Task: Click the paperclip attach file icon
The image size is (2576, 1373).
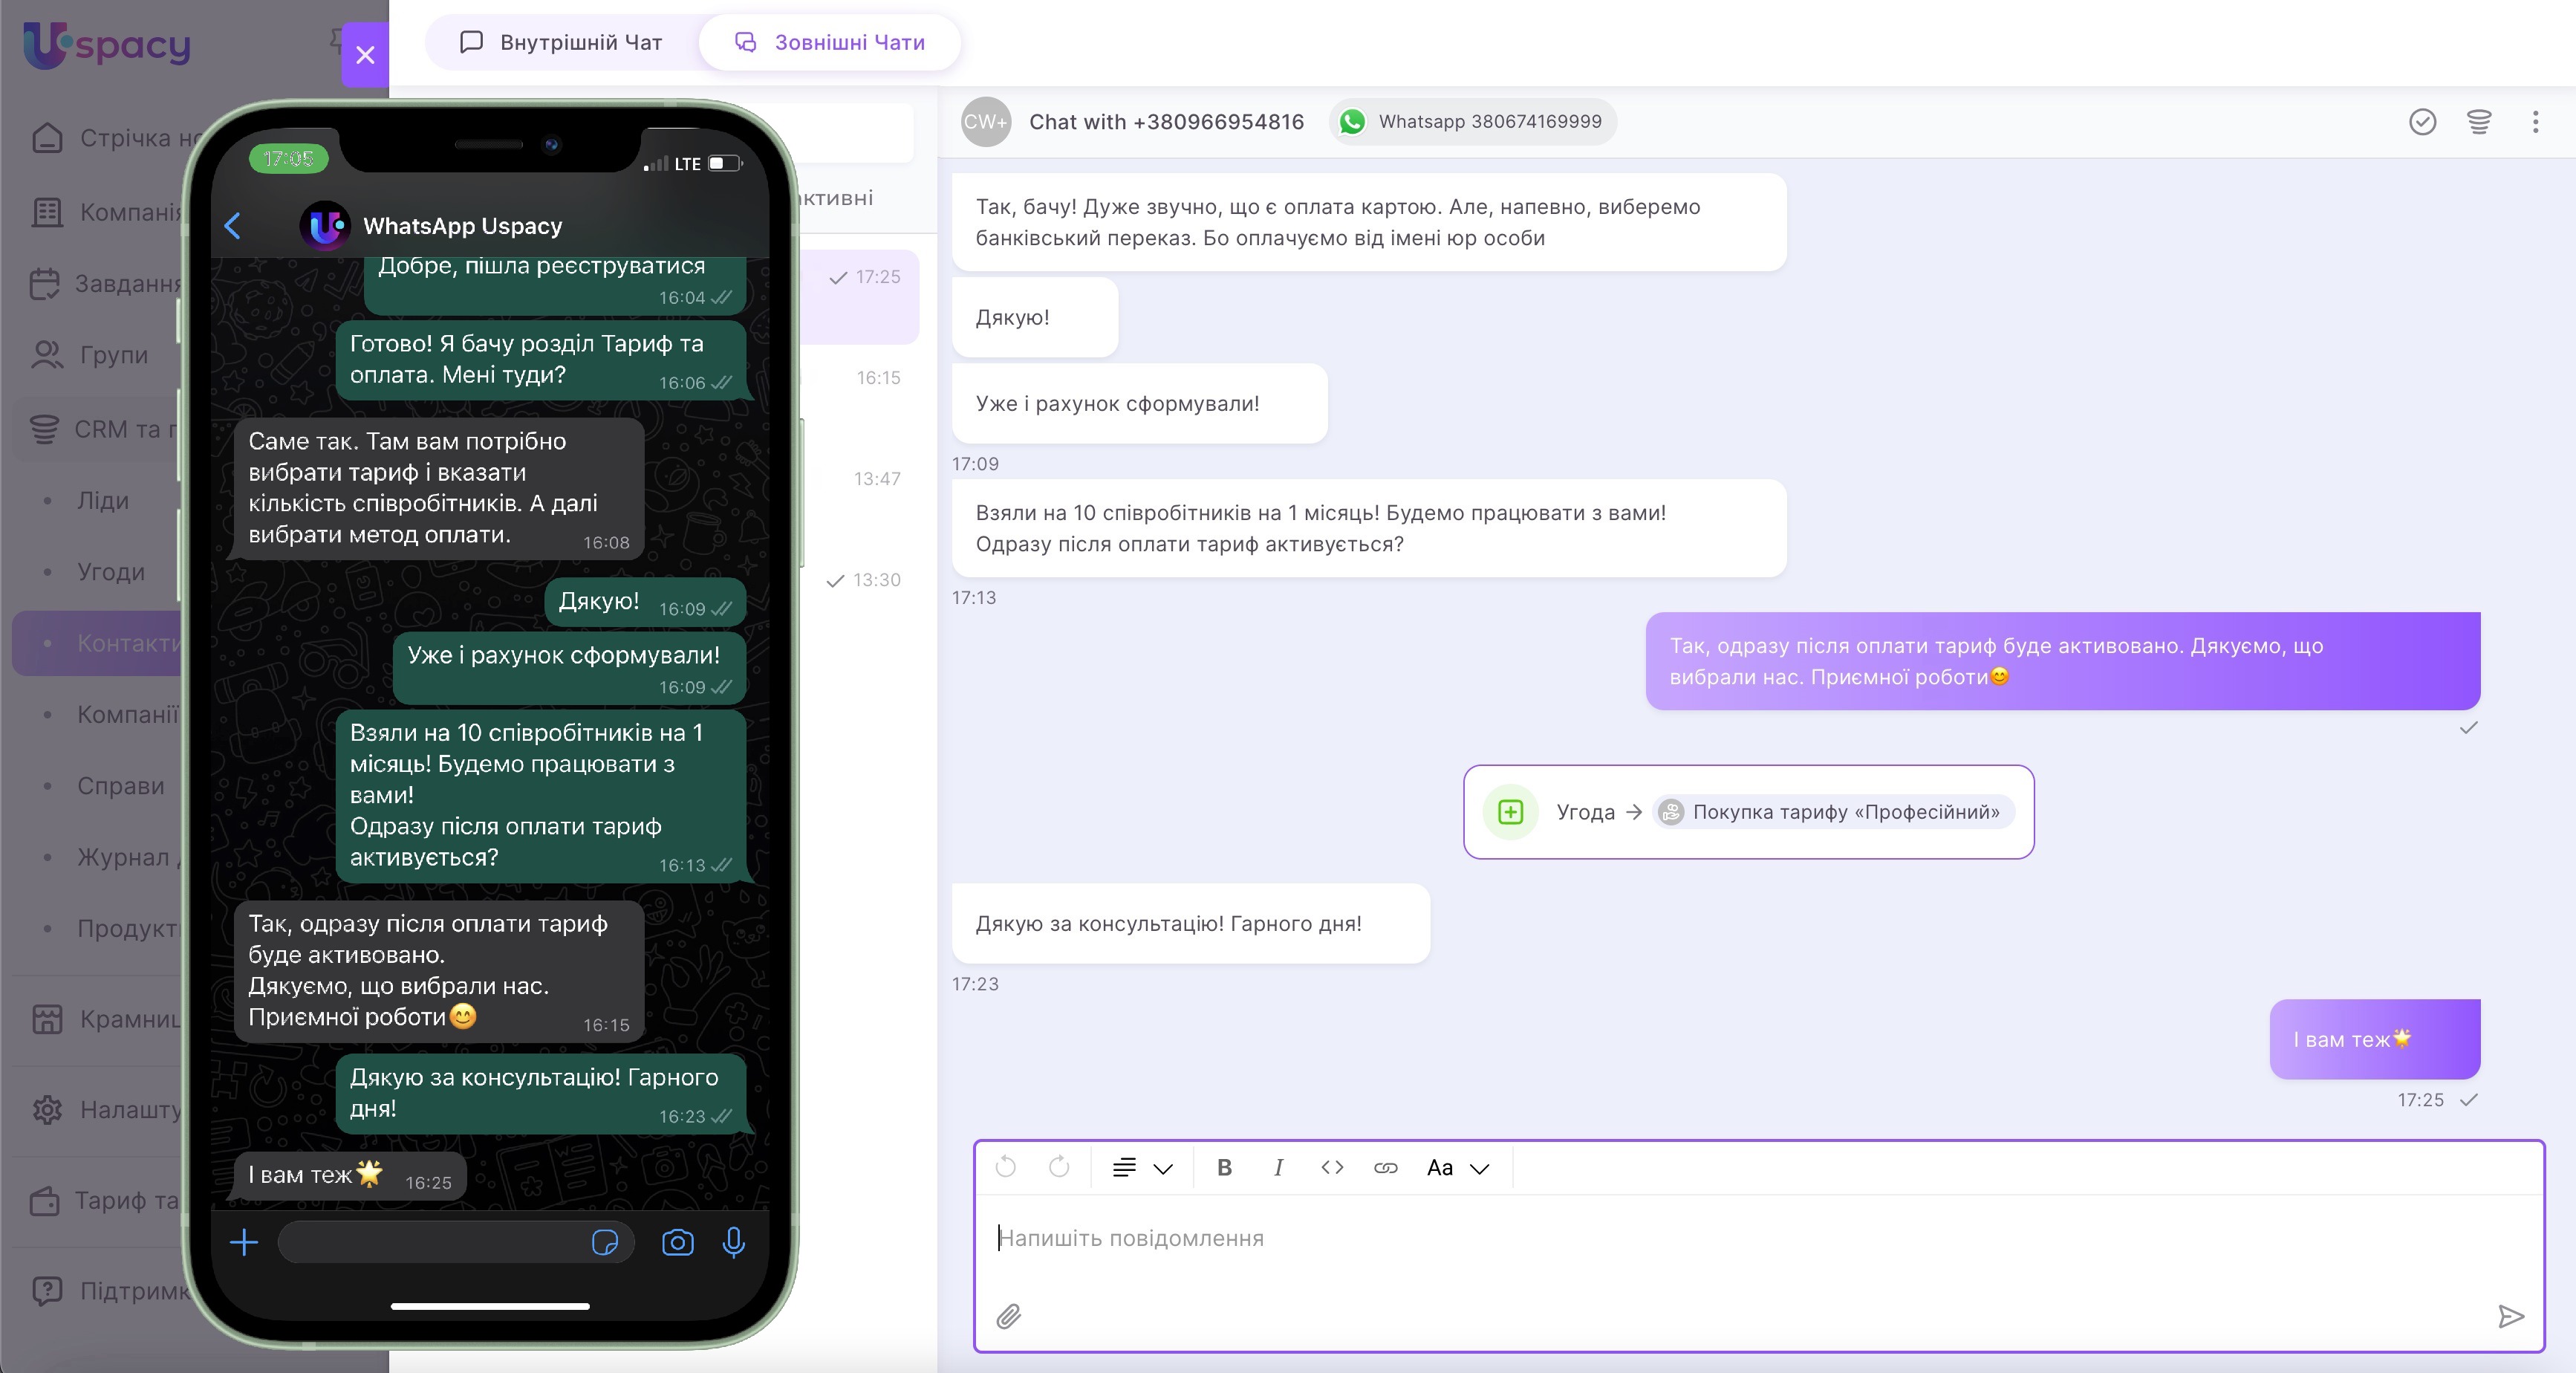Action: coord(1008,1316)
